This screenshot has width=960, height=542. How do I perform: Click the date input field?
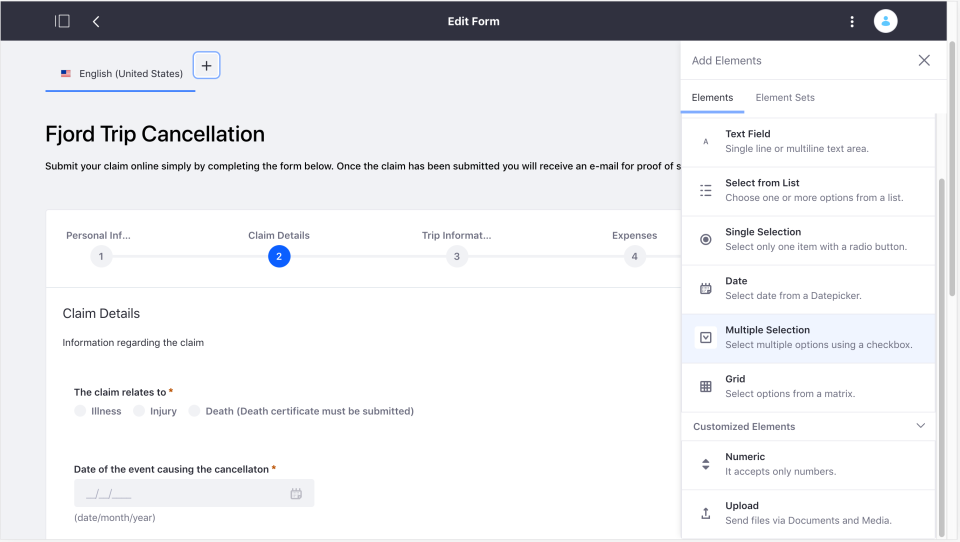pos(194,493)
